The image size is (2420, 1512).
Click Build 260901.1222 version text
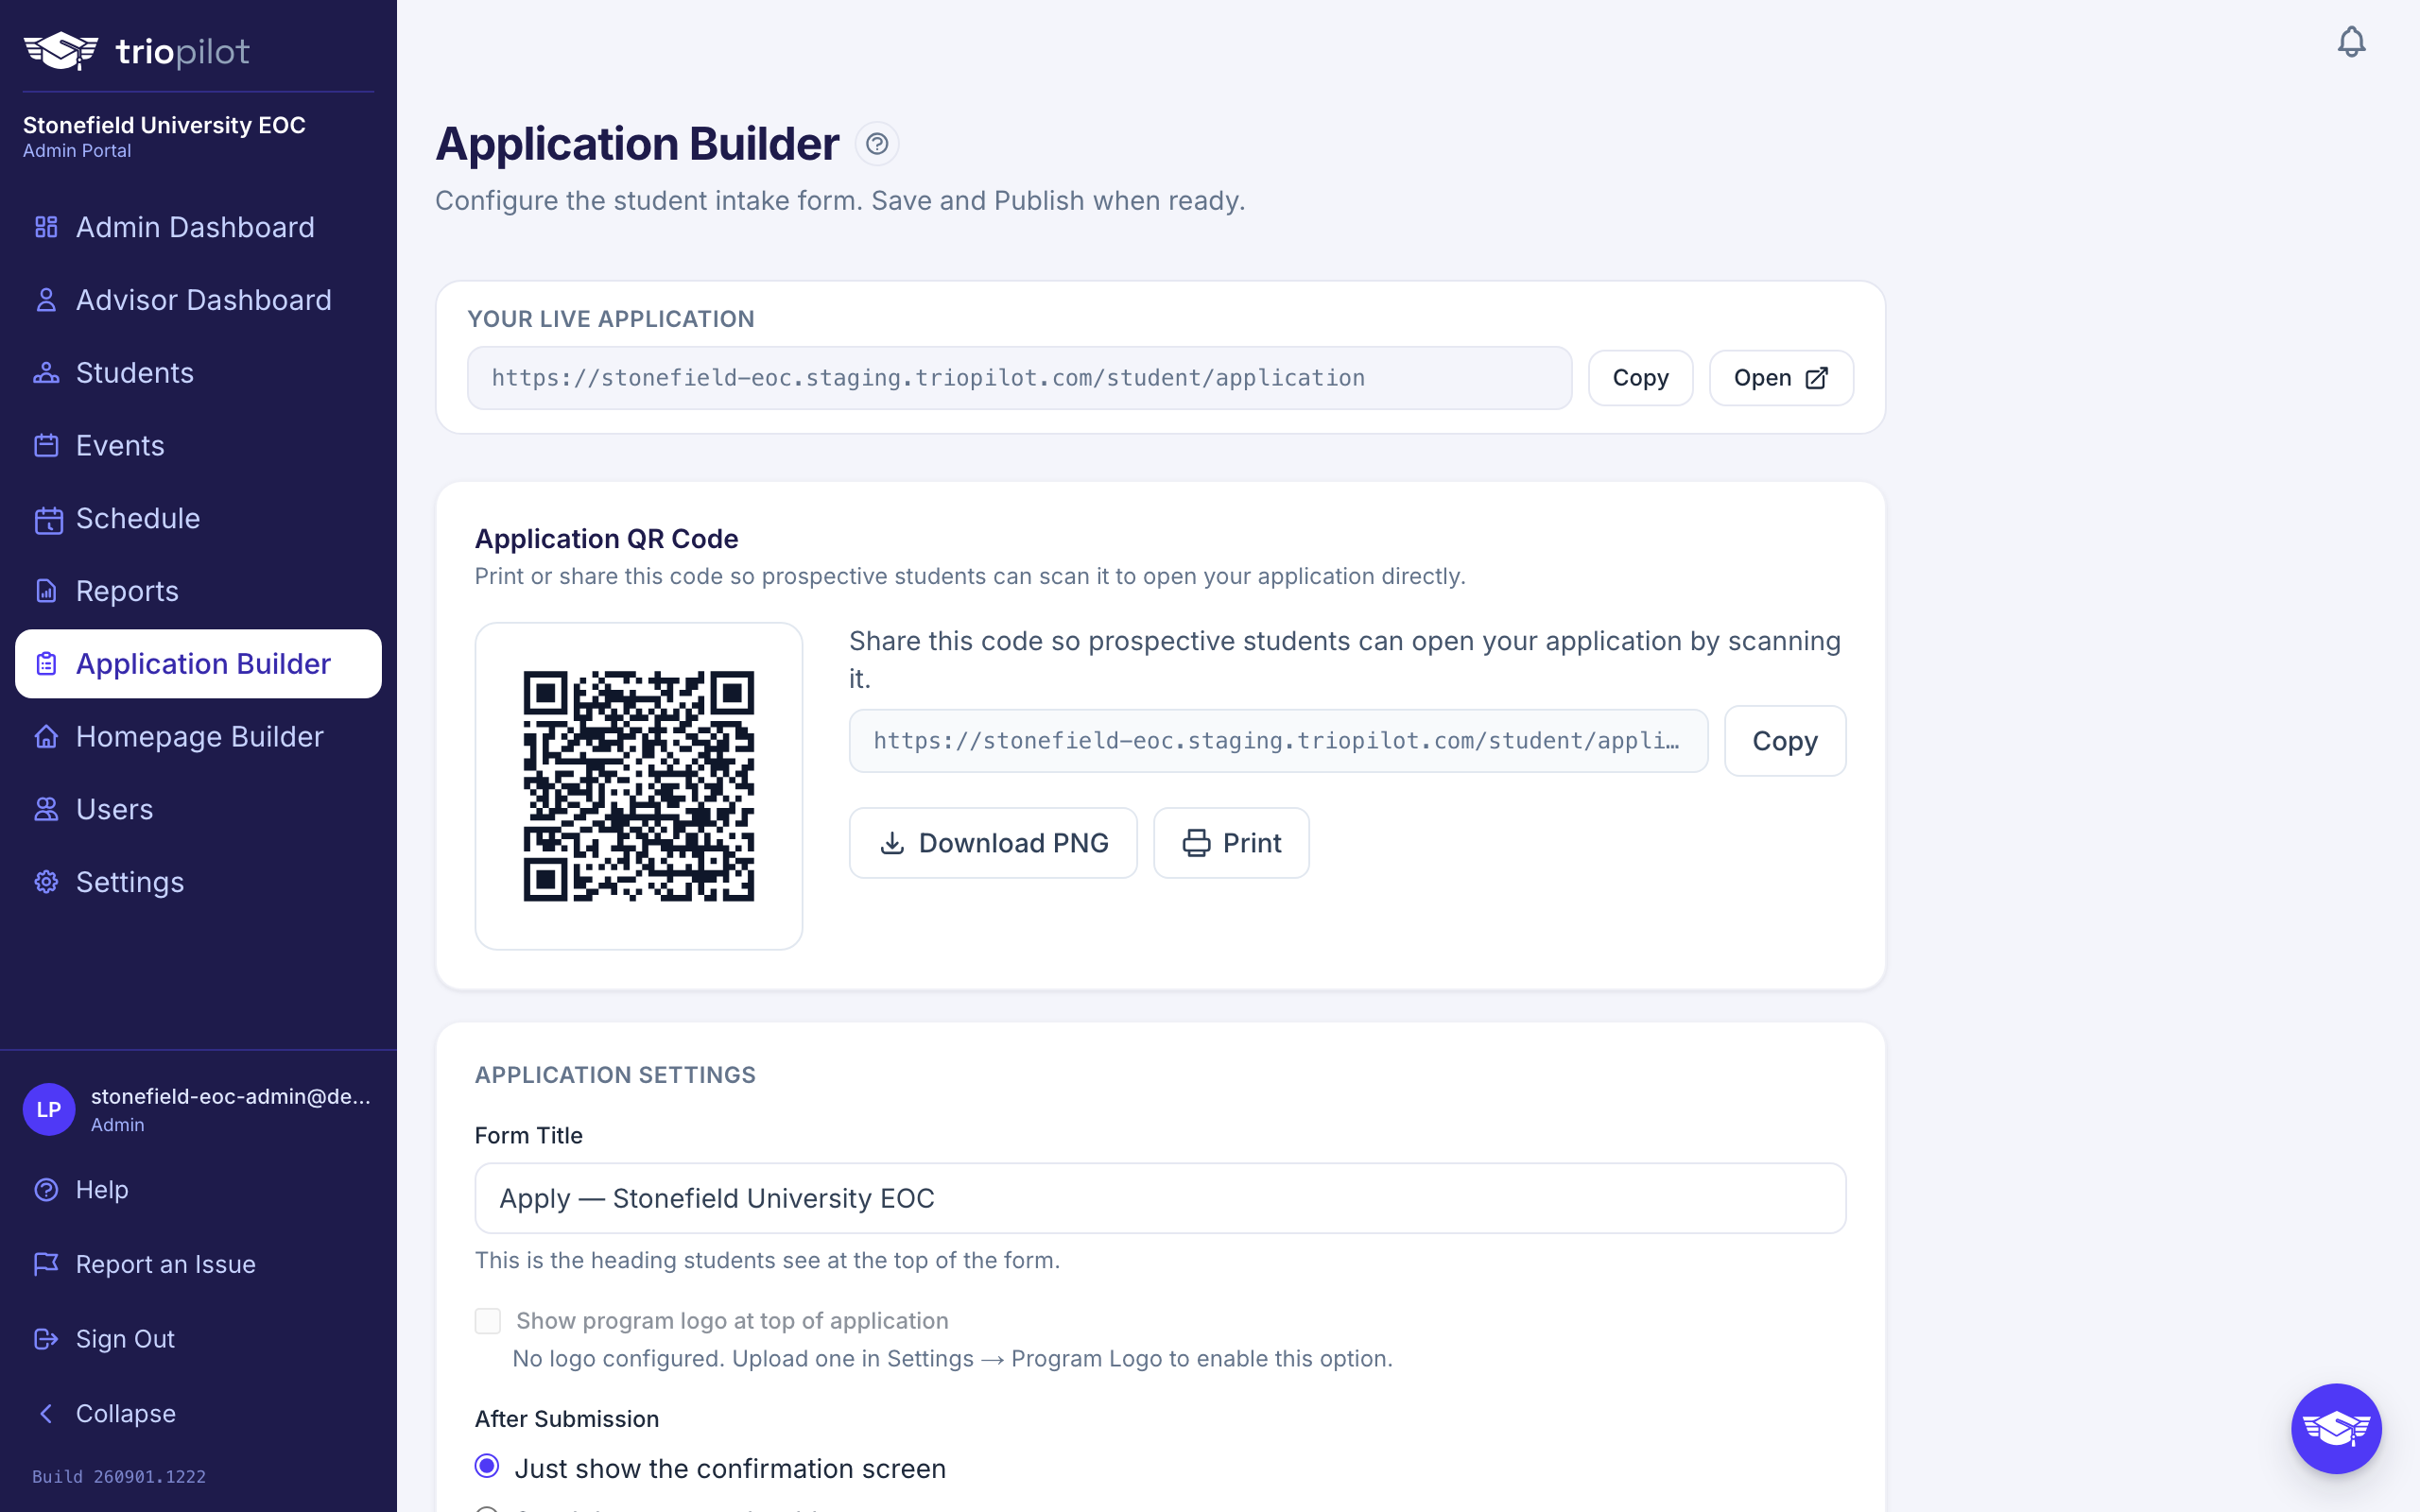point(119,1476)
